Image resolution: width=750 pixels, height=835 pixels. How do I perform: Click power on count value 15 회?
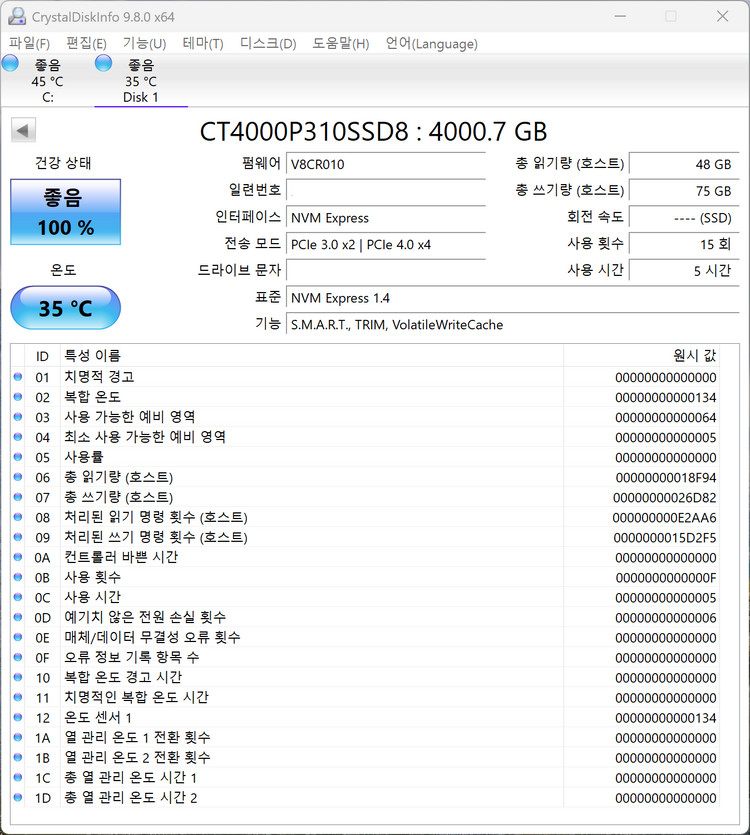[x=684, y=244]
